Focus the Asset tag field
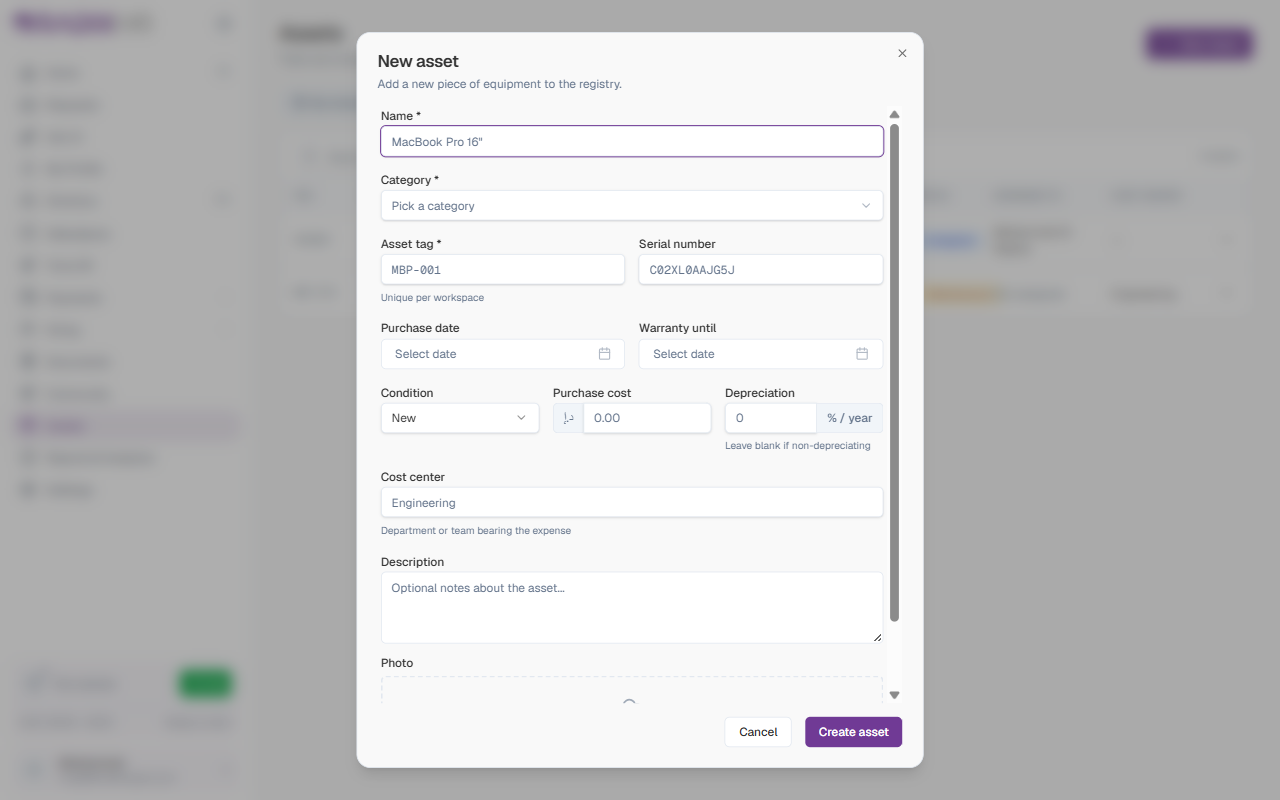This screenshot has width=1280, height=800. (503, 270)
